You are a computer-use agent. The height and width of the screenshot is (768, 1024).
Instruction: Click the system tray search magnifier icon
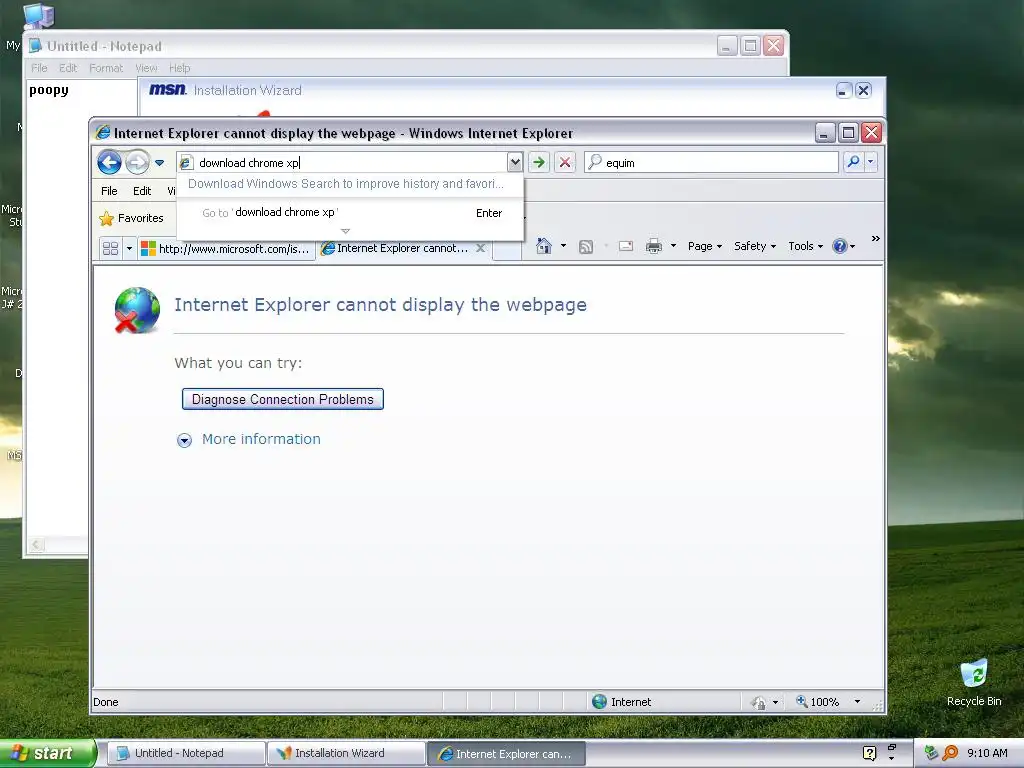(950, 753)
